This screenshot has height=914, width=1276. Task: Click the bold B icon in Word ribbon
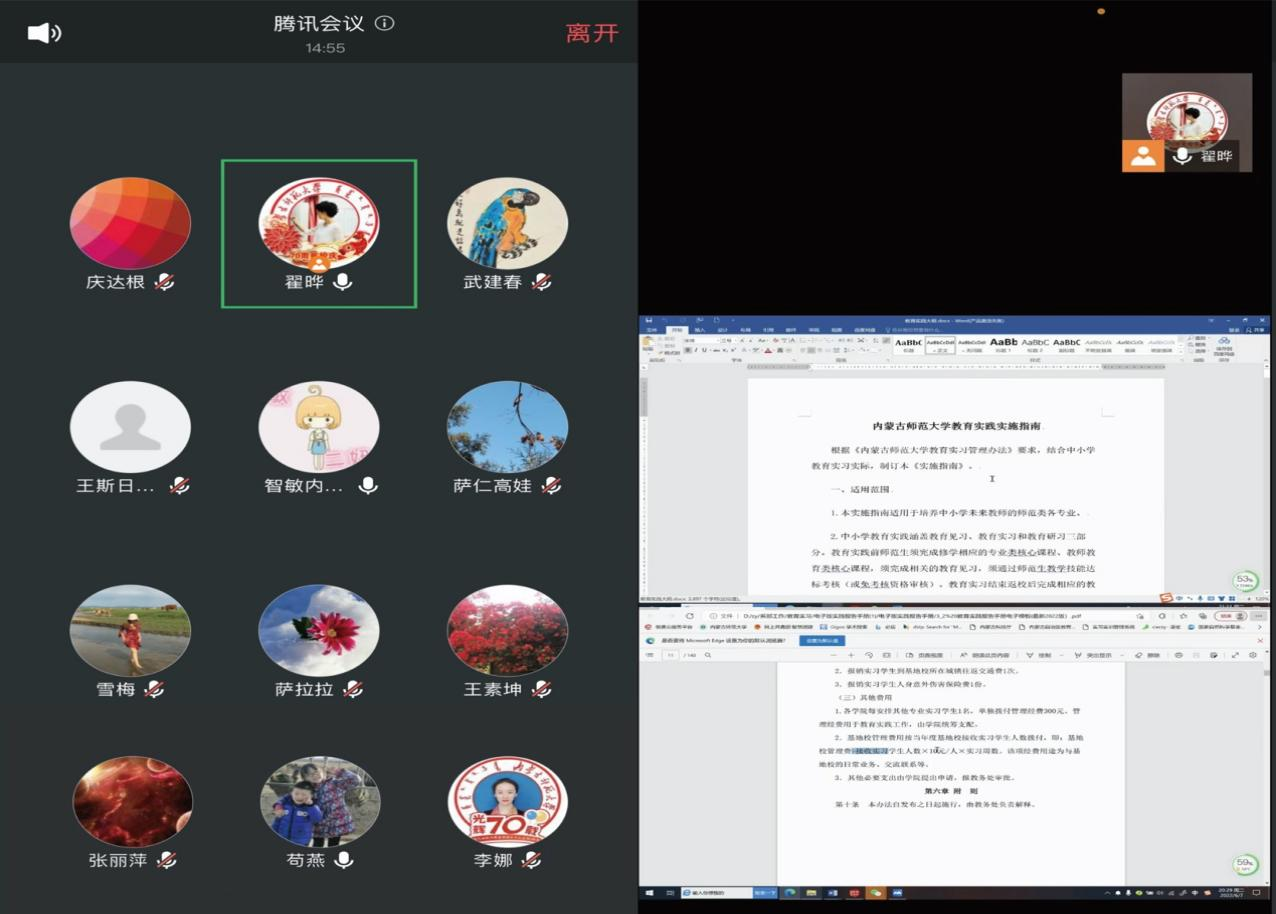(688, 351)
